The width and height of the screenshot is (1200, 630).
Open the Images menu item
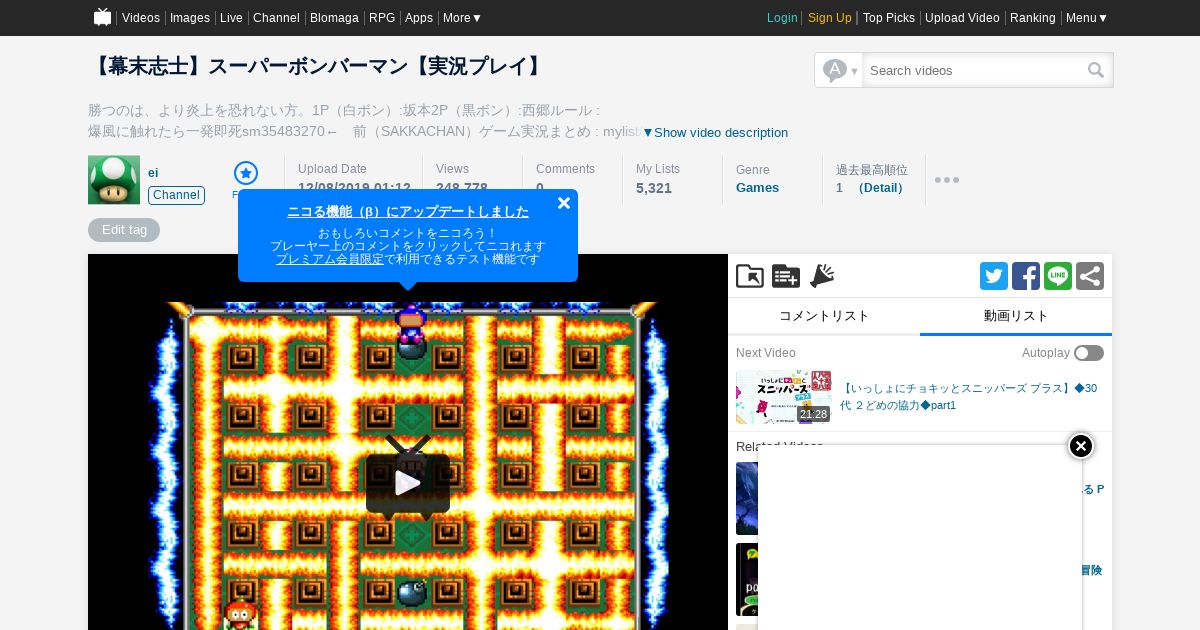(190, 18)
